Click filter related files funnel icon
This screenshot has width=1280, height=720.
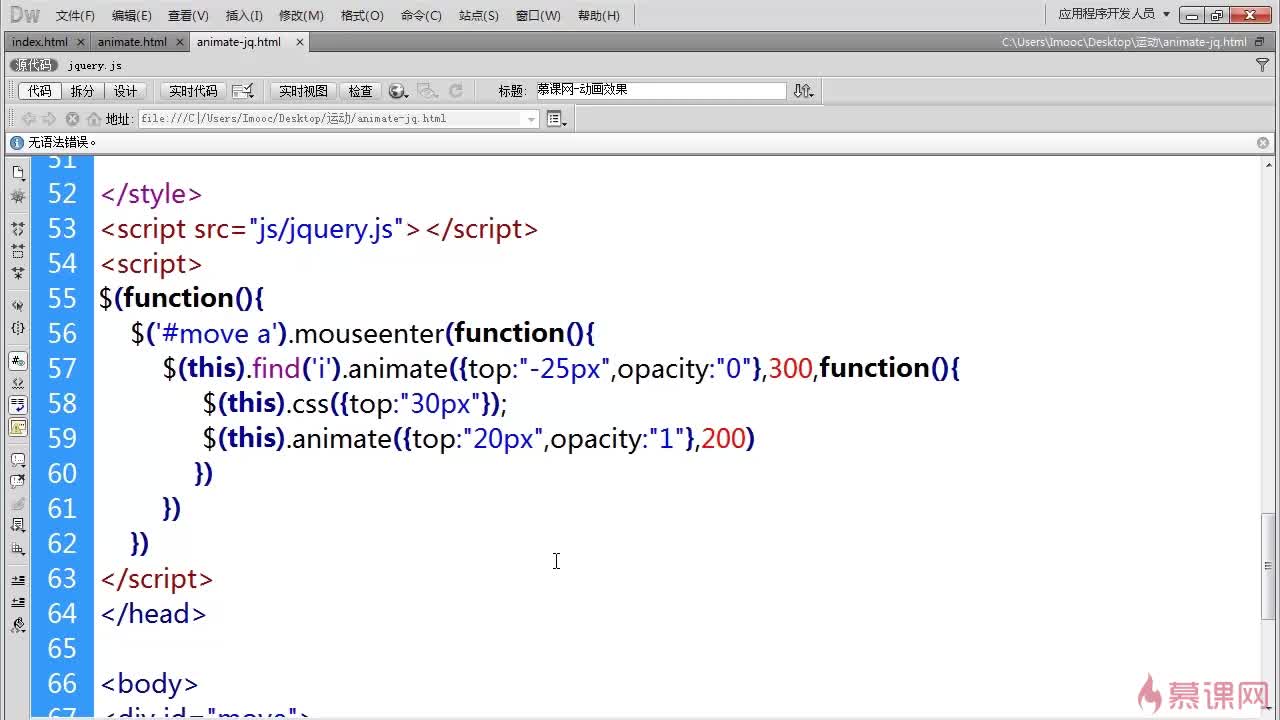point(1262,65)
